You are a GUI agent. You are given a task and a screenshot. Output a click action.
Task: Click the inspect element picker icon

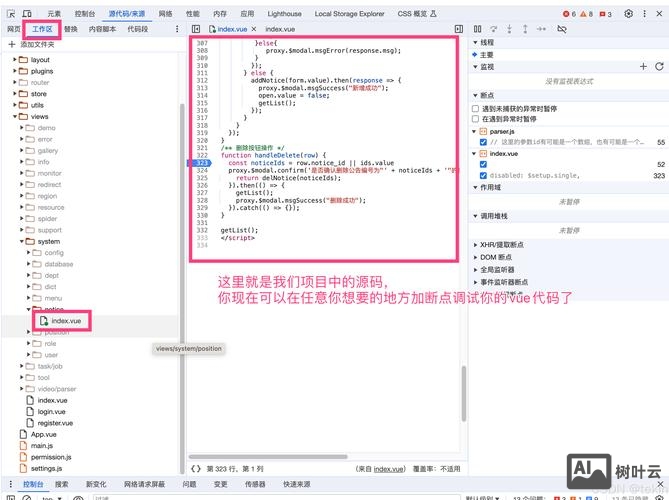(x=9, y=14)
